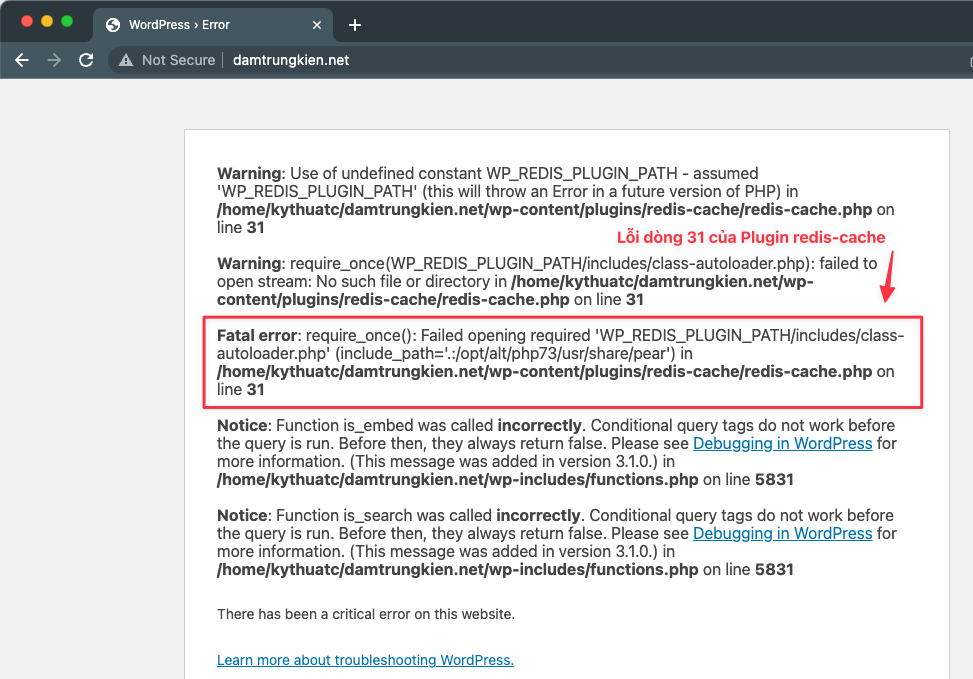Click the browser back arrow

22,60
